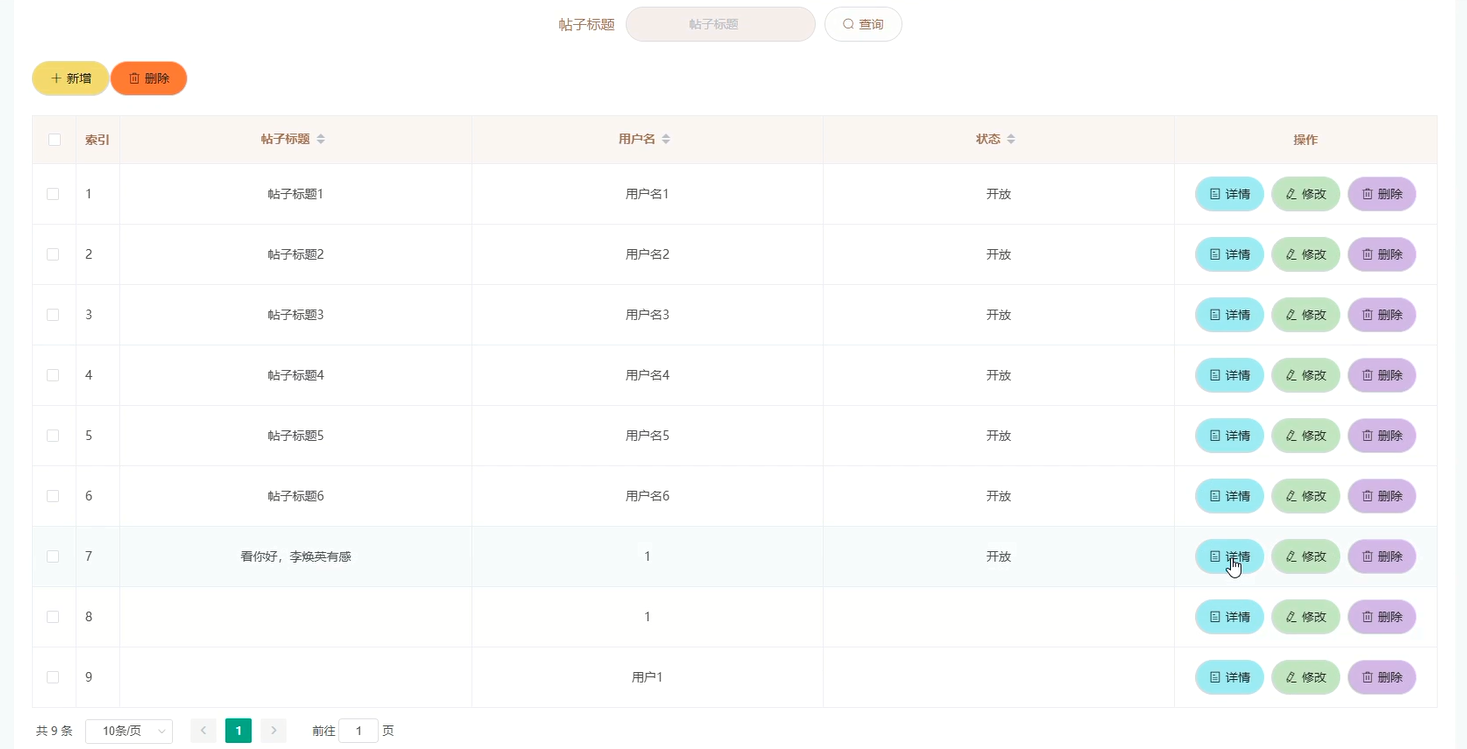Click the 开放 status in row 4
The image size is (1467, 749).
[998, 375]
